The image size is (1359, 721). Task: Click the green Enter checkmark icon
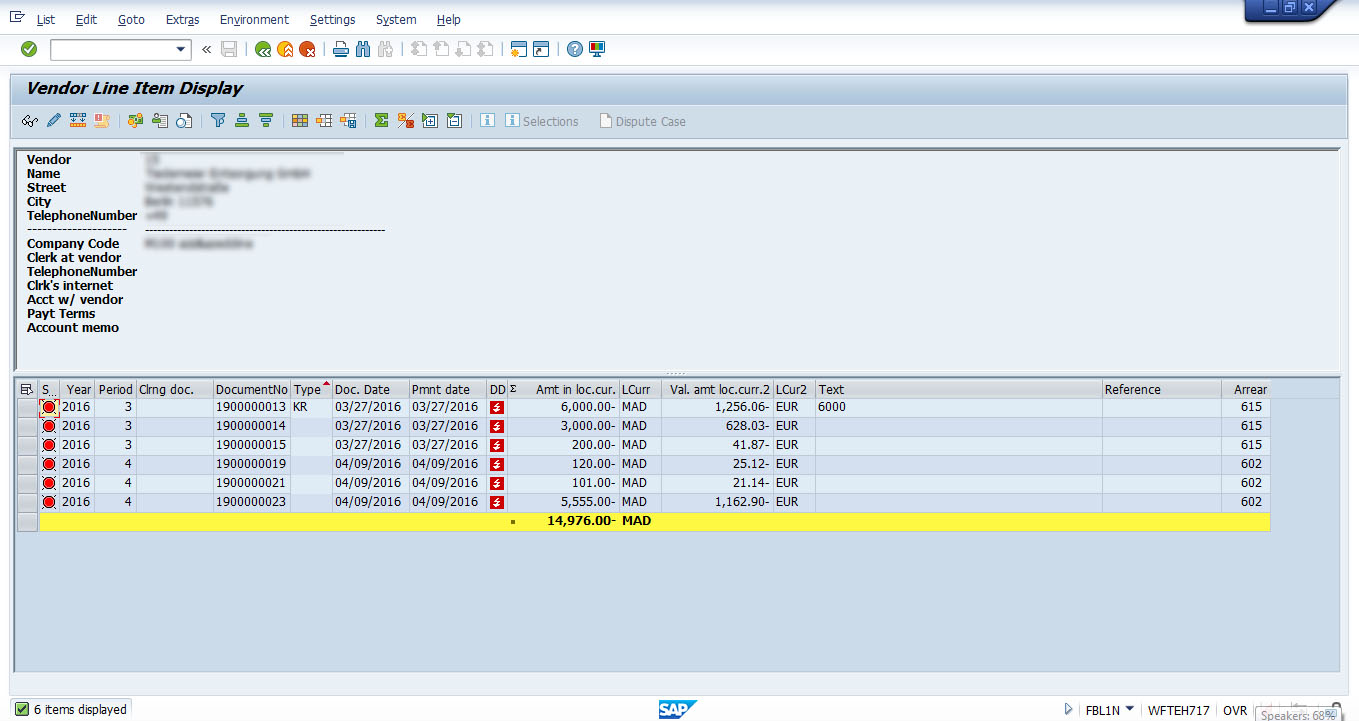(x=29, y=49)
